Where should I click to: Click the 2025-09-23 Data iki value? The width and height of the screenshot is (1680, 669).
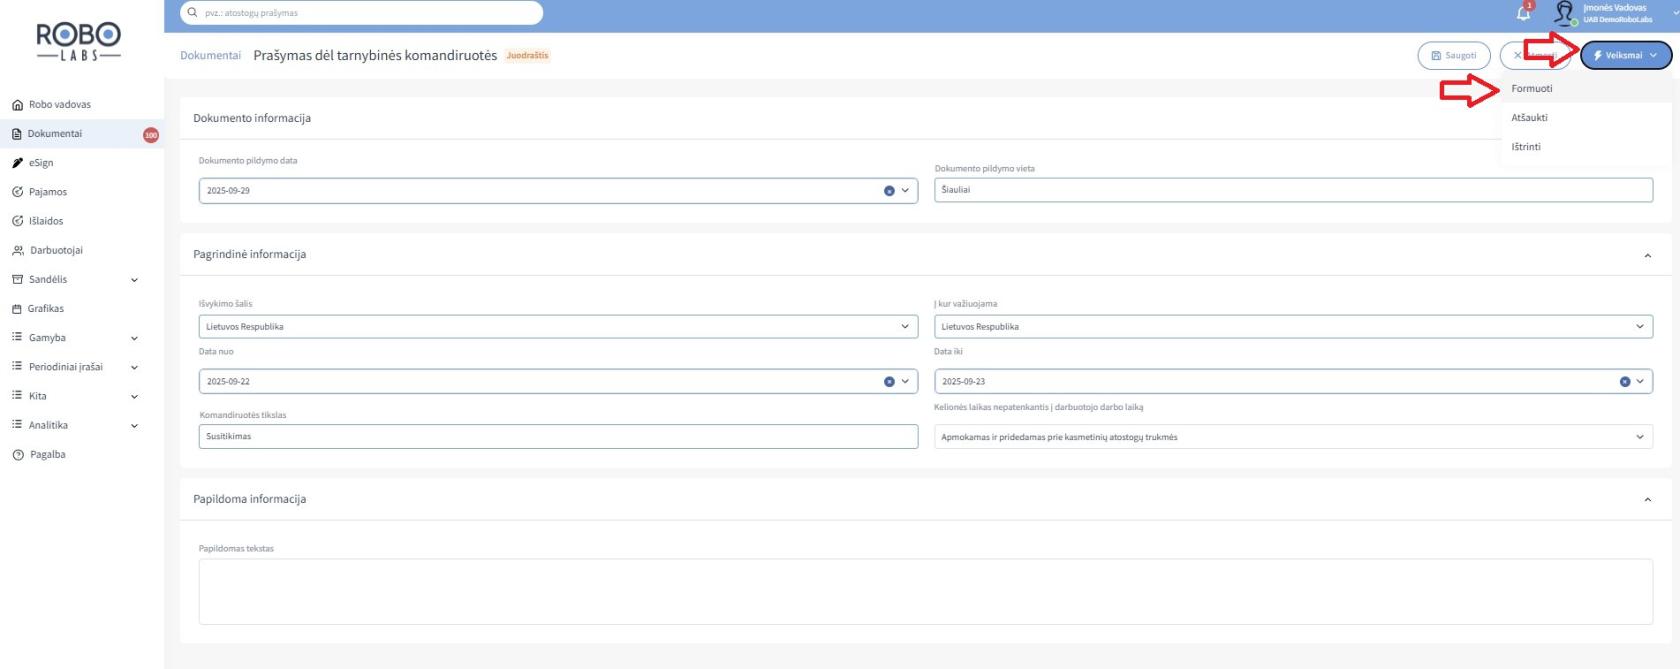963,381
